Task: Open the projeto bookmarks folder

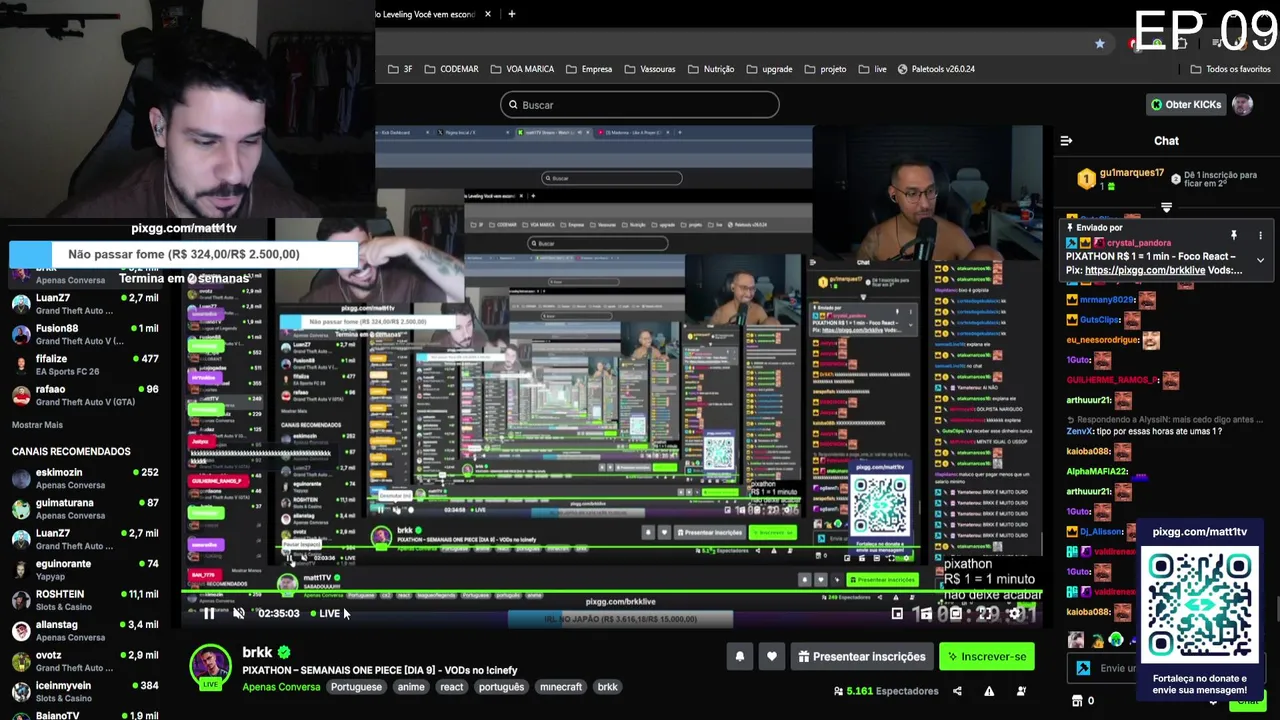Action: click(825, 69)
